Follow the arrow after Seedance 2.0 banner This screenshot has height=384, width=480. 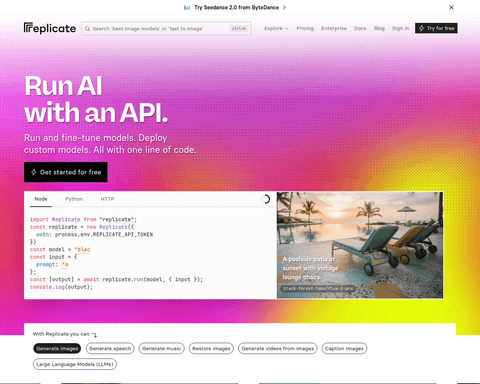(x=284, y=8)
